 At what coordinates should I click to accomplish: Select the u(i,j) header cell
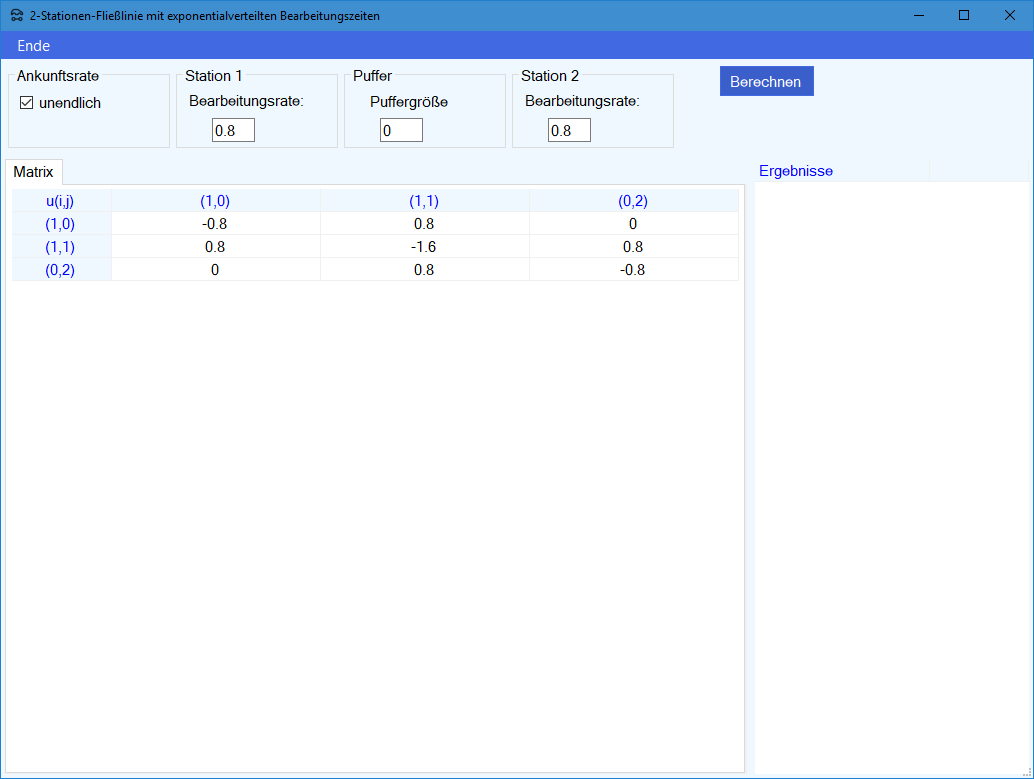coord(60,201)
